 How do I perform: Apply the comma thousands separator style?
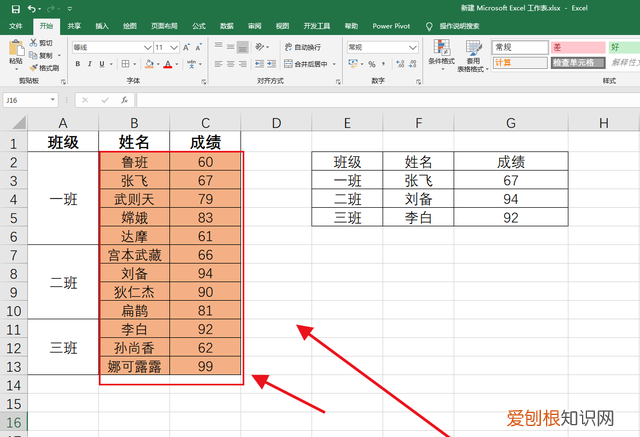click(x=383, y=64)
